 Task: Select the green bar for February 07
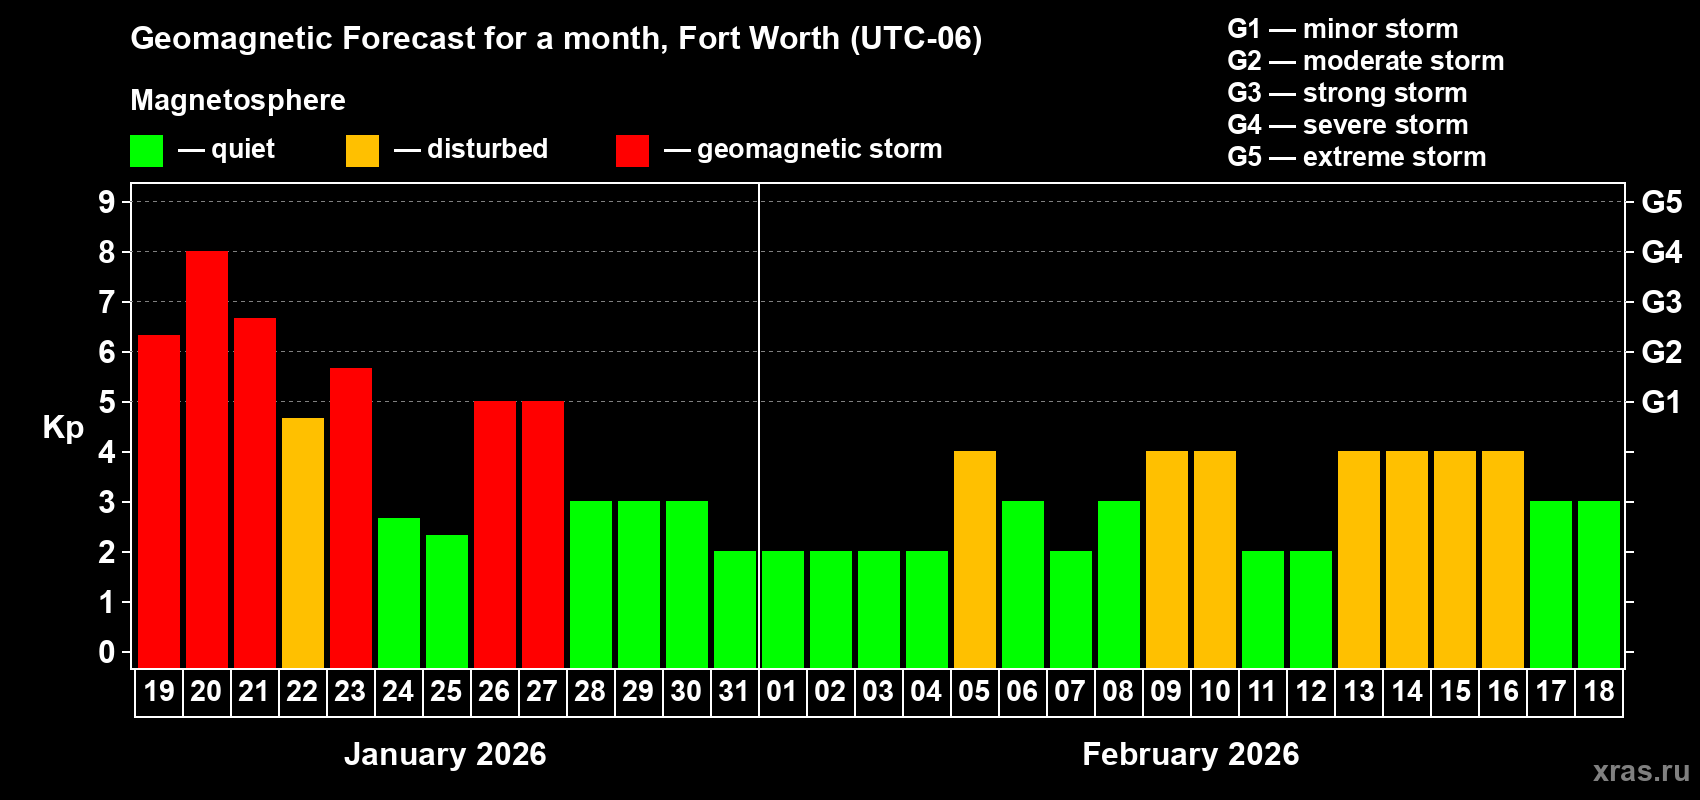1071,609
